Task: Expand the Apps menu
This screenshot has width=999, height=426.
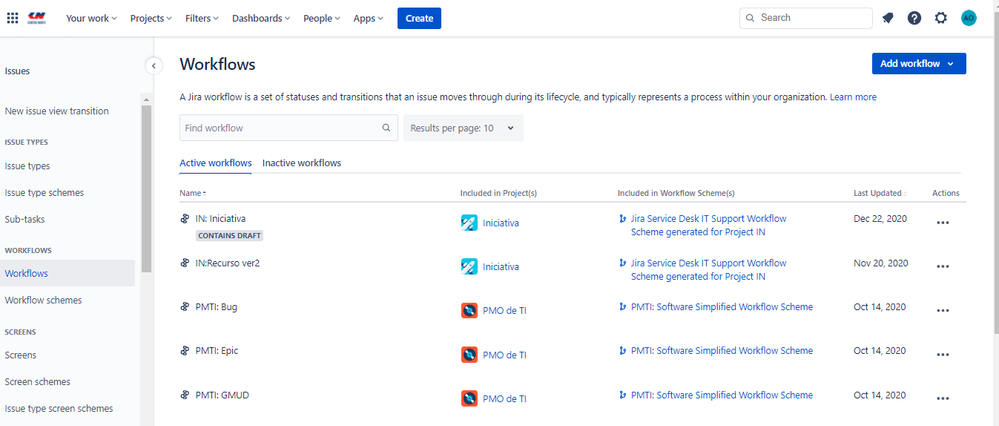Action: coord(368,18)
